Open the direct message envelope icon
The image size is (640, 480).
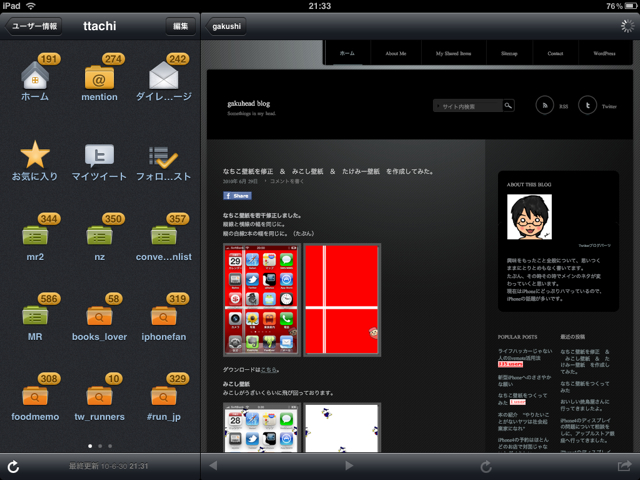[x=163, y=76]
